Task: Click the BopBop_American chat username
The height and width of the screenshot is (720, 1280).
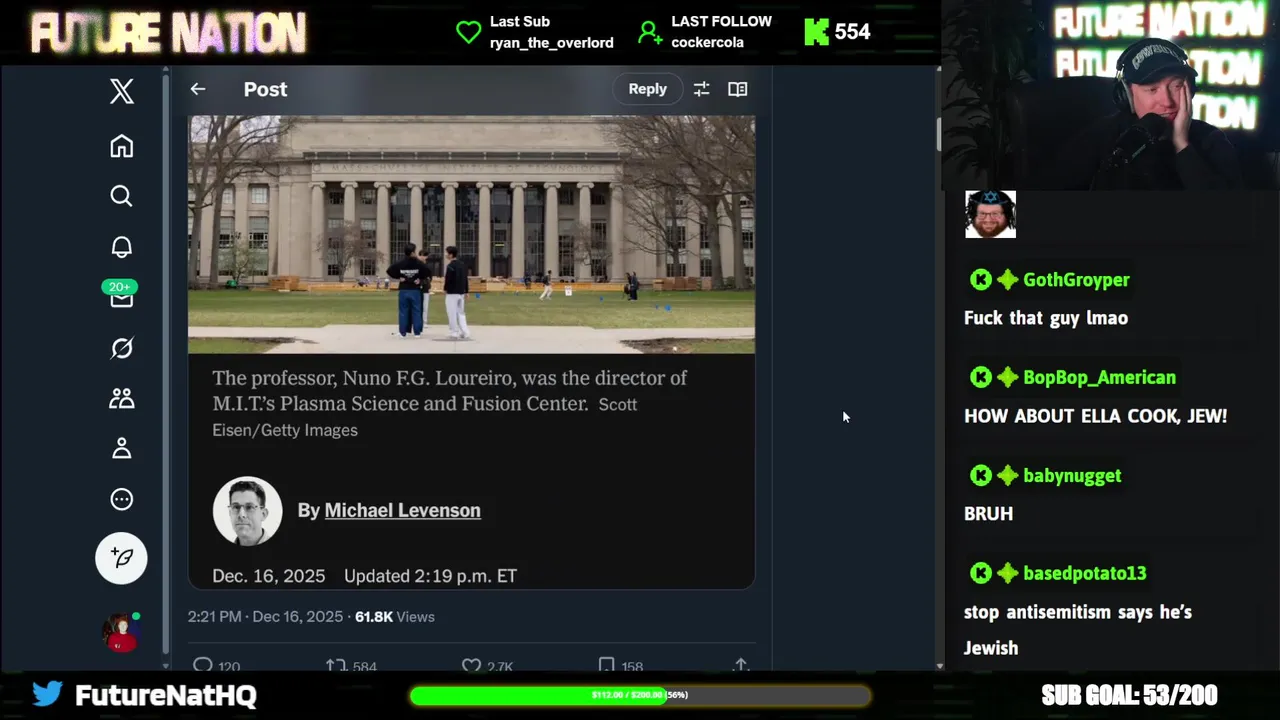Action: click(x=1099, y=378)
